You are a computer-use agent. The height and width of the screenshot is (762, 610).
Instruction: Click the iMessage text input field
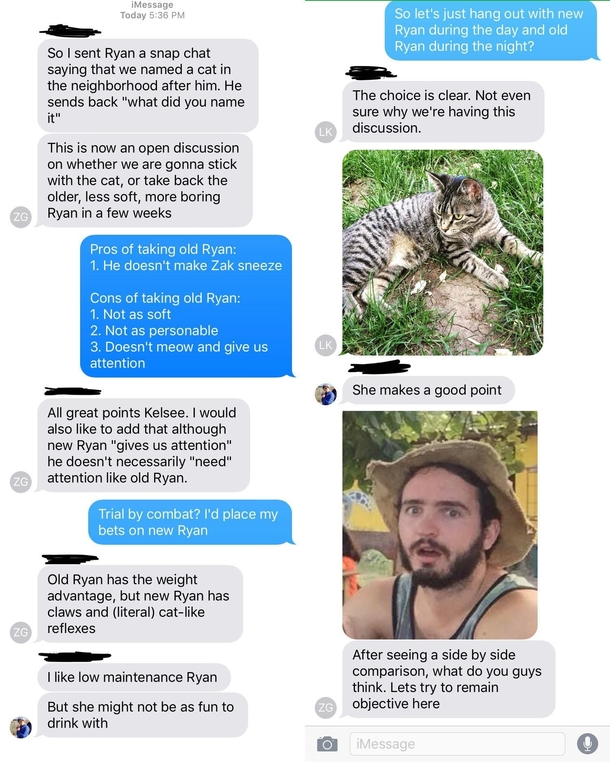pos(457,744)
